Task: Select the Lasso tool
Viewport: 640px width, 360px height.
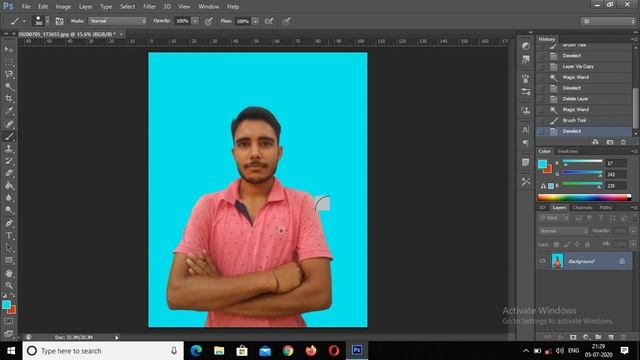Action: click(9, 74)
